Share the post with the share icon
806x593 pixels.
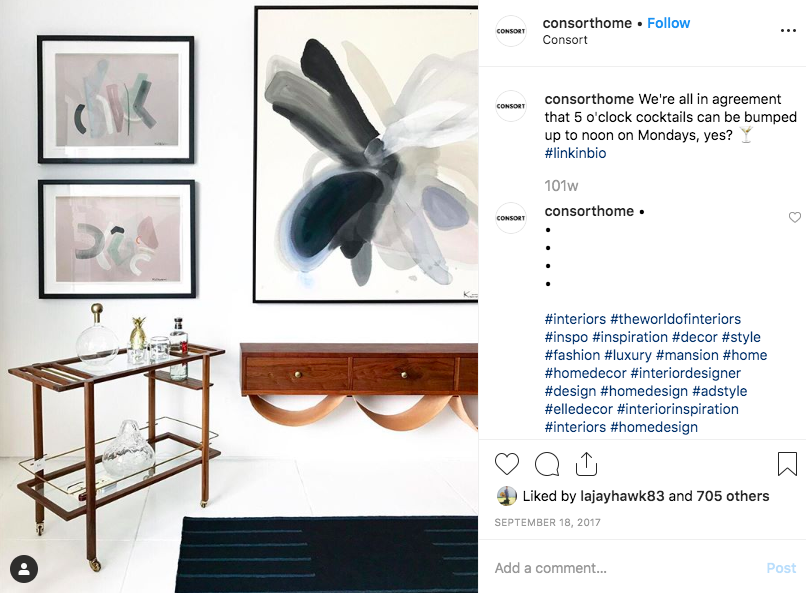click(x=586, y=464)
